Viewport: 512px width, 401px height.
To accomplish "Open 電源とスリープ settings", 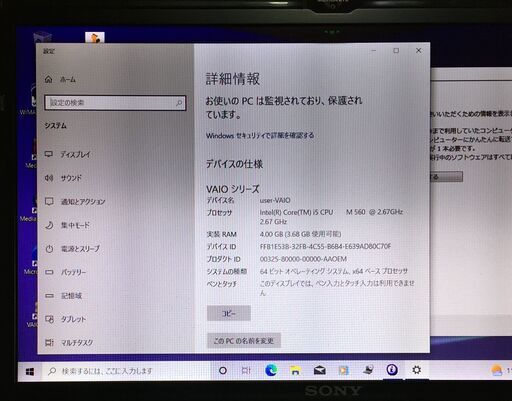I will pos(80,249).
